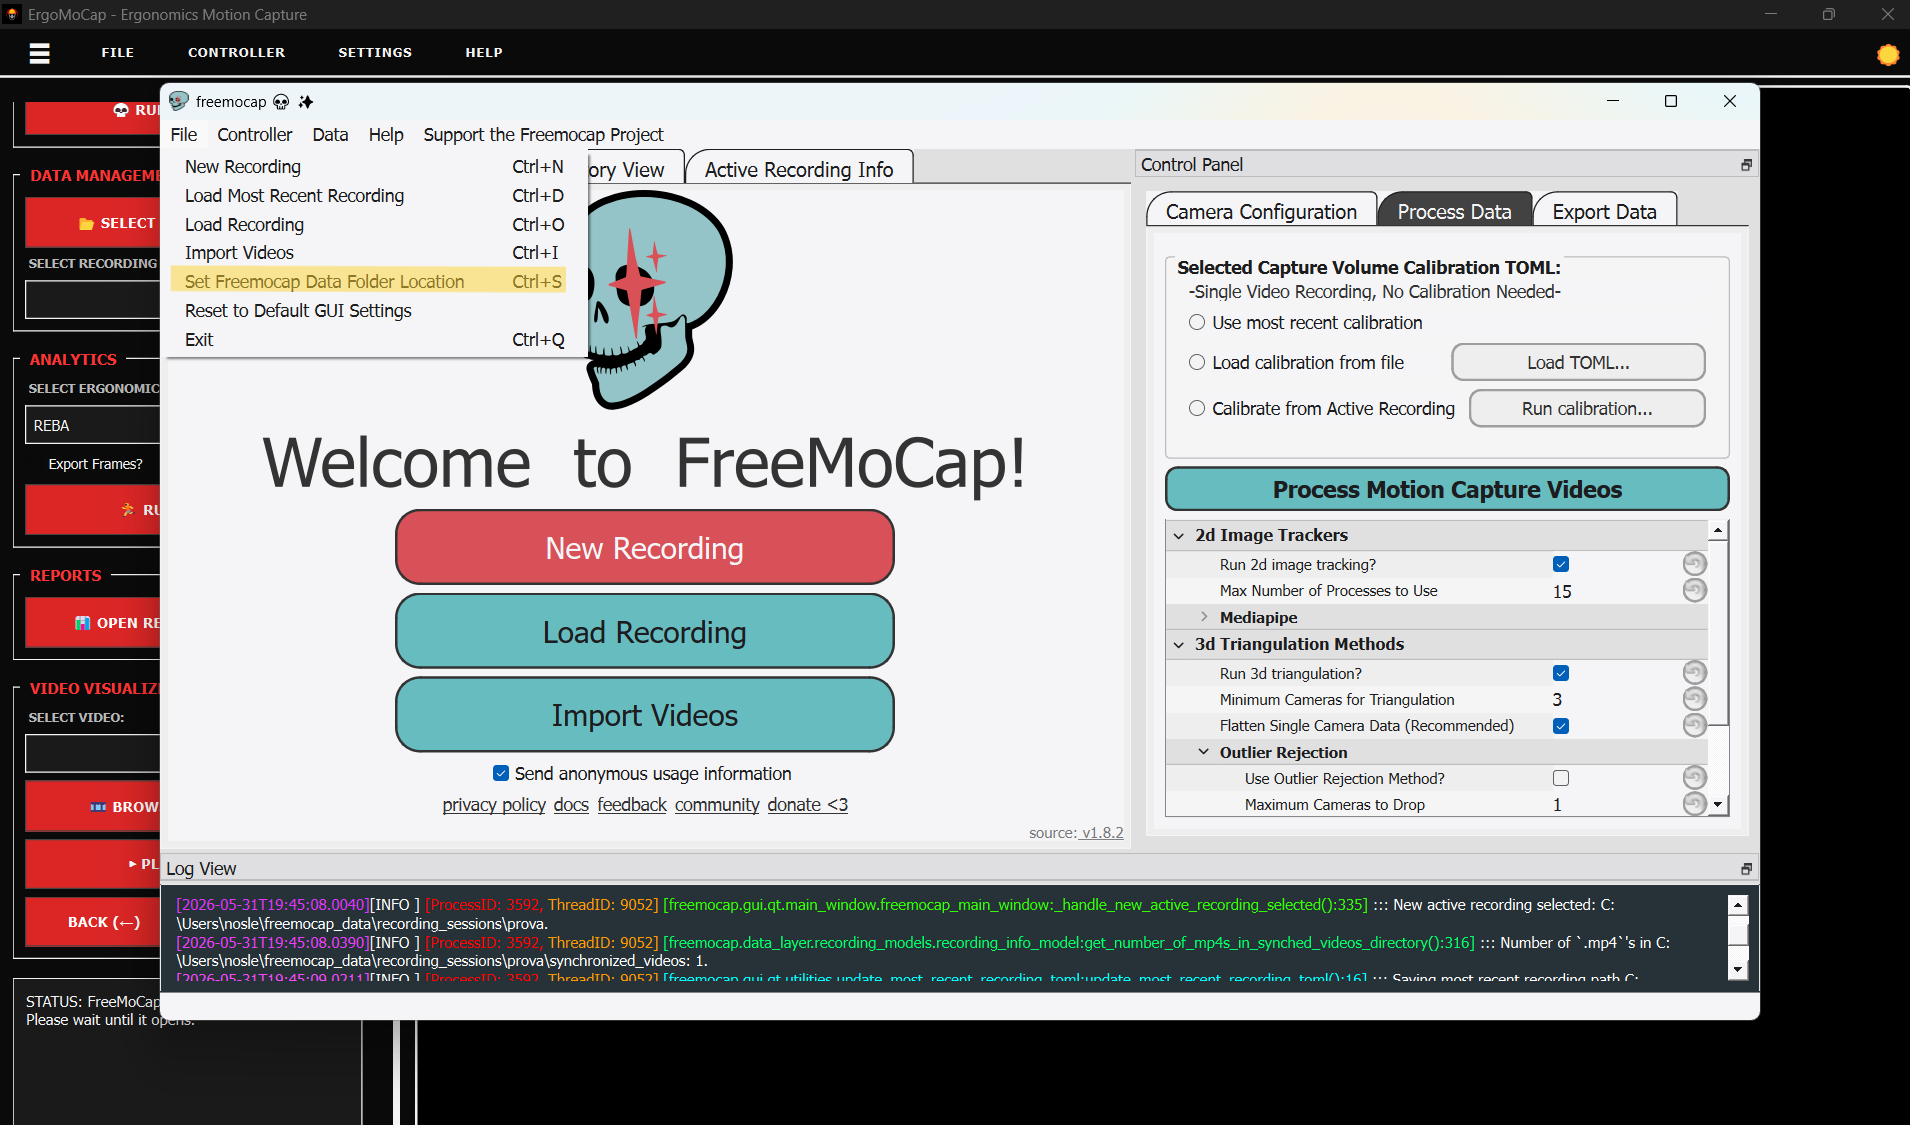Collapse the 2d Image Trackers section
This screenshot has width=1910, height=1125.
(1179, 536)
